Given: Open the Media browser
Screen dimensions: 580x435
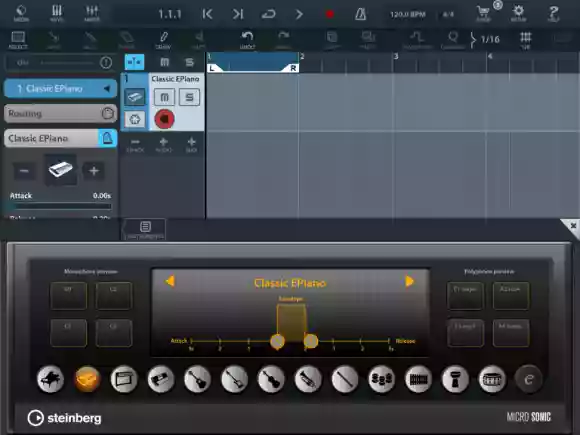Looking at the screenshot, I should 21,13.
